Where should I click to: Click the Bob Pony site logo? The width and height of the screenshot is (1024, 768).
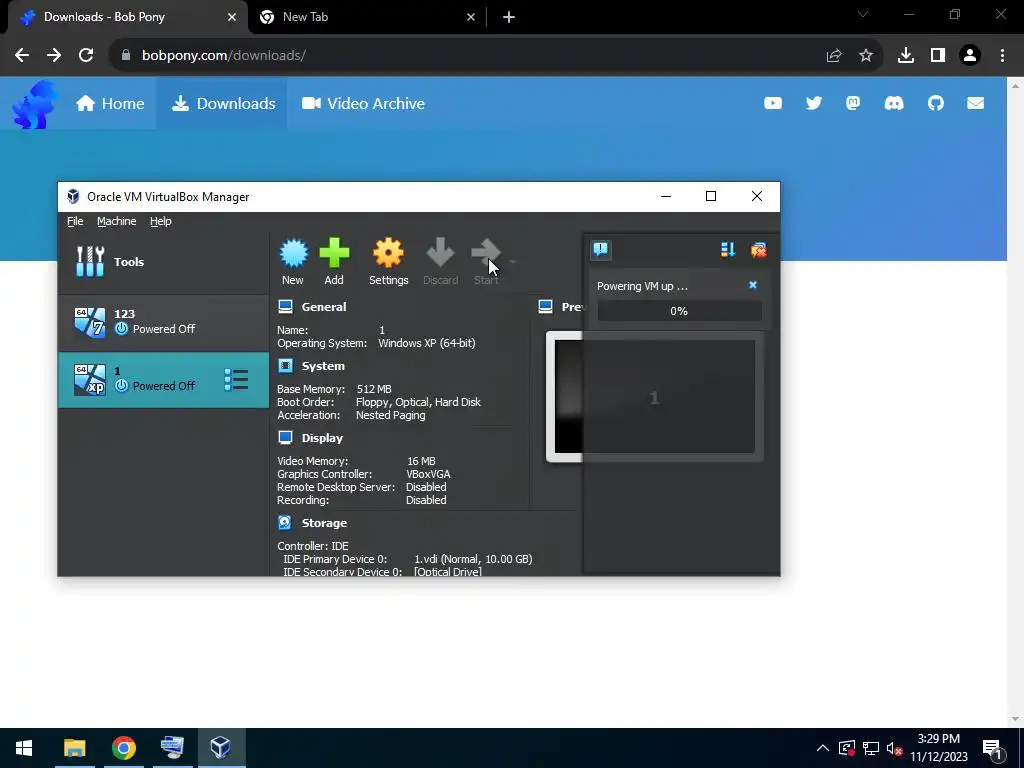(x=34, y=104)
